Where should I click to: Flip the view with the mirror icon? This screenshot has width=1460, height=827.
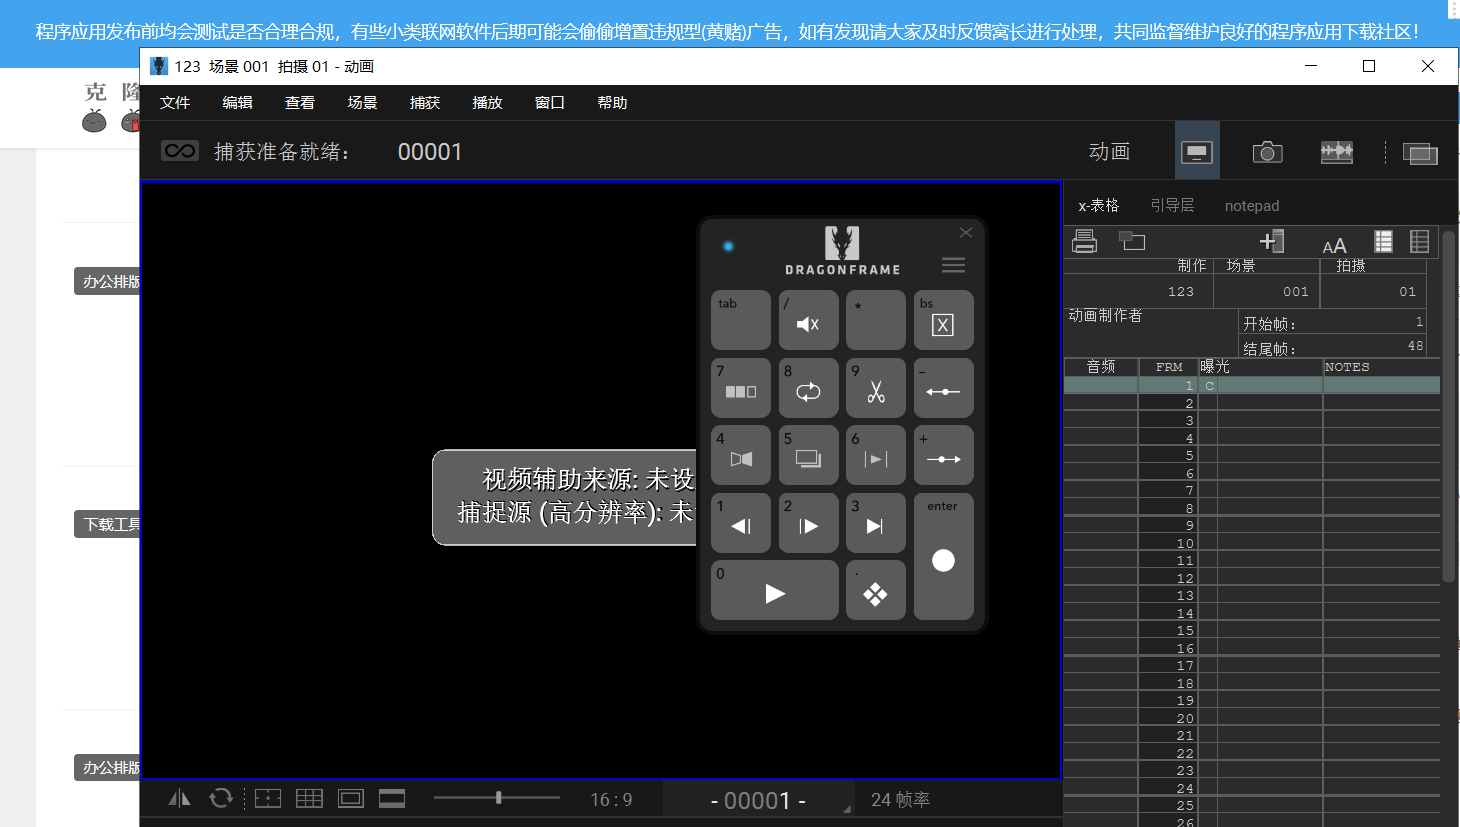pos(179,798)
